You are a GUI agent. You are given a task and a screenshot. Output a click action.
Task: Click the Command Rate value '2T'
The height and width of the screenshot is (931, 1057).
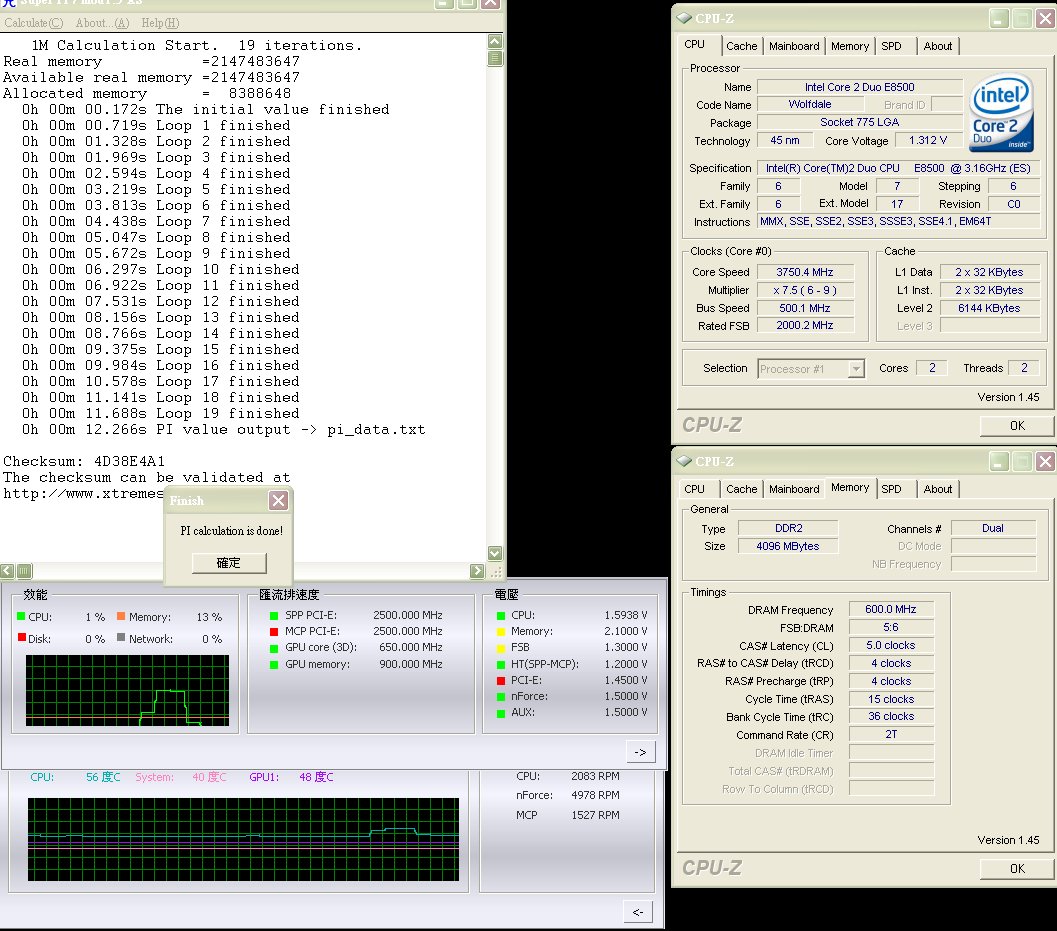(891, 735)
